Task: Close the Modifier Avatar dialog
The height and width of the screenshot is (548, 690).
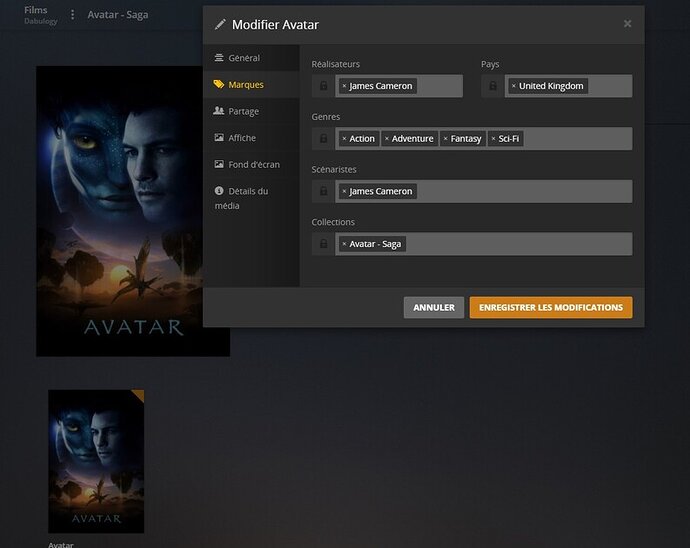Action: (x=628, y=24)
